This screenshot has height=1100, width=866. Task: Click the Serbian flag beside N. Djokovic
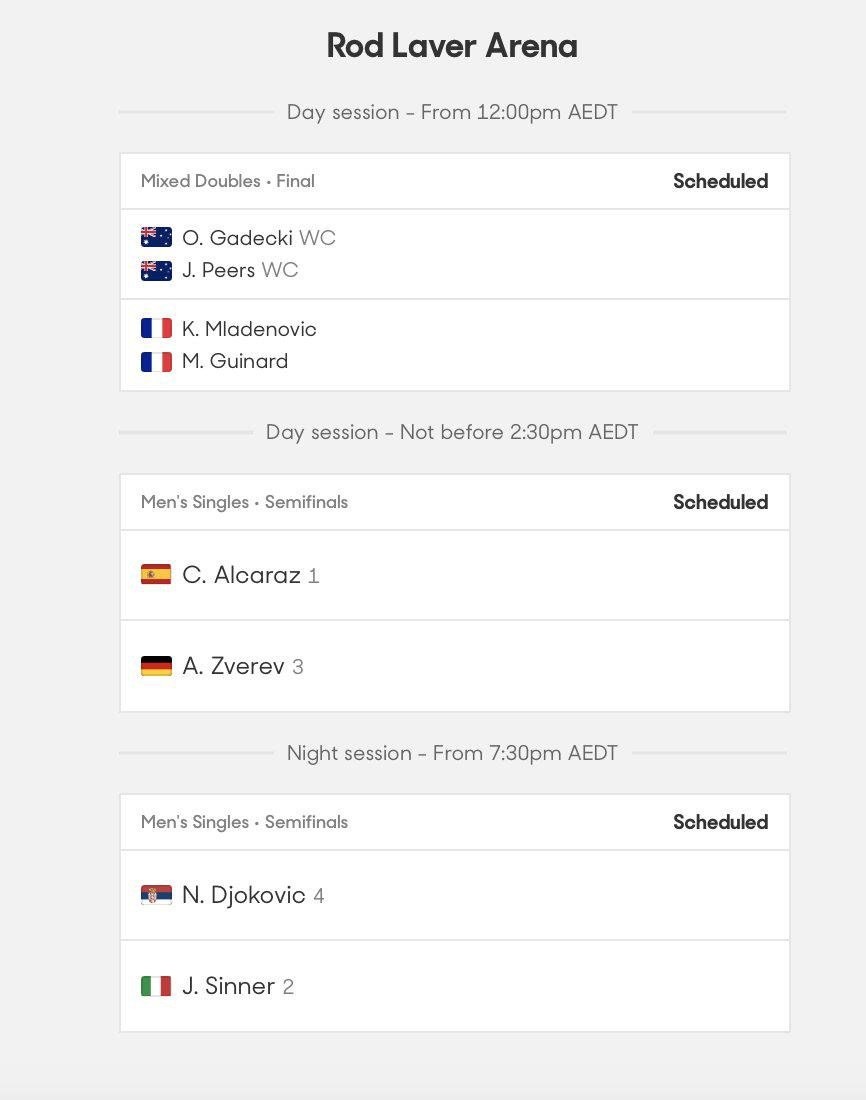pyautogui.click(x=156, y=894)
